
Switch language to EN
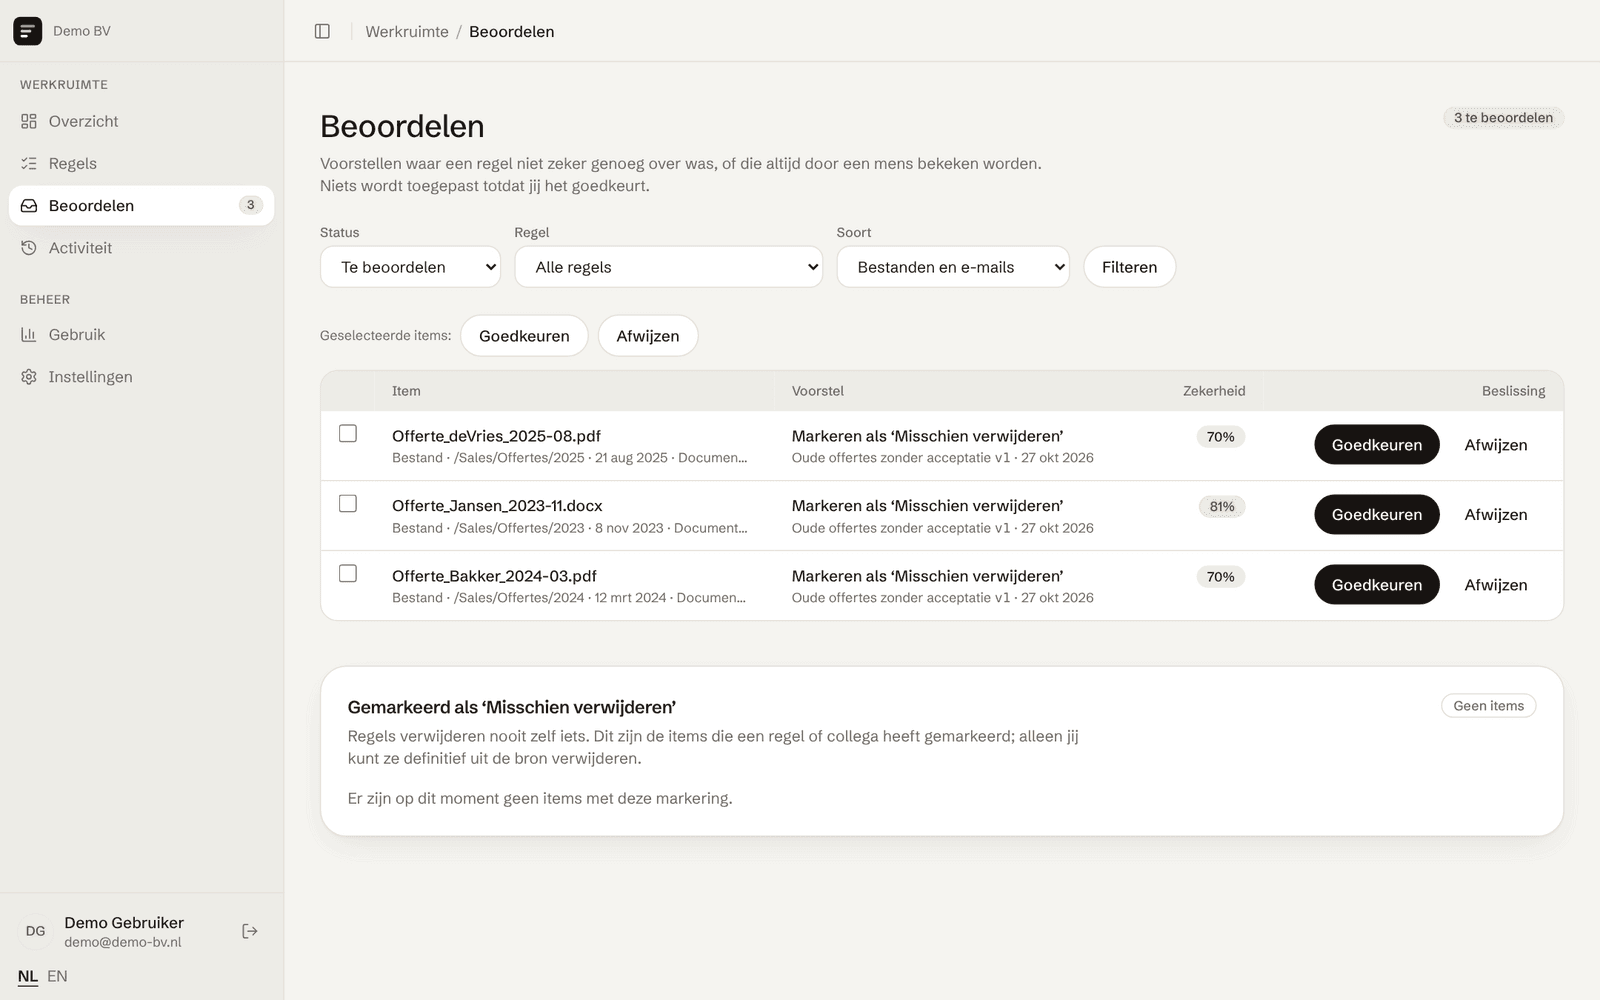(x=57, y=976)
